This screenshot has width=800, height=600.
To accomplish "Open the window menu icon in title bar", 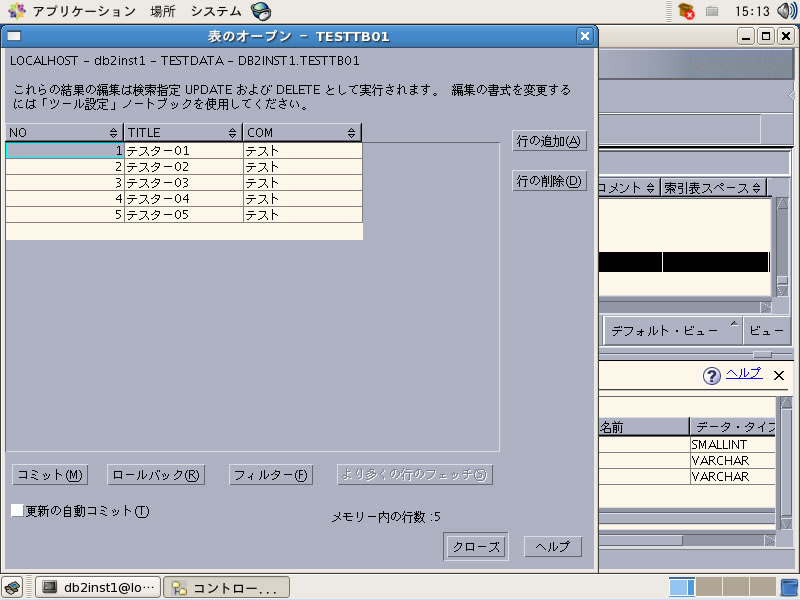I will (14, 37).
